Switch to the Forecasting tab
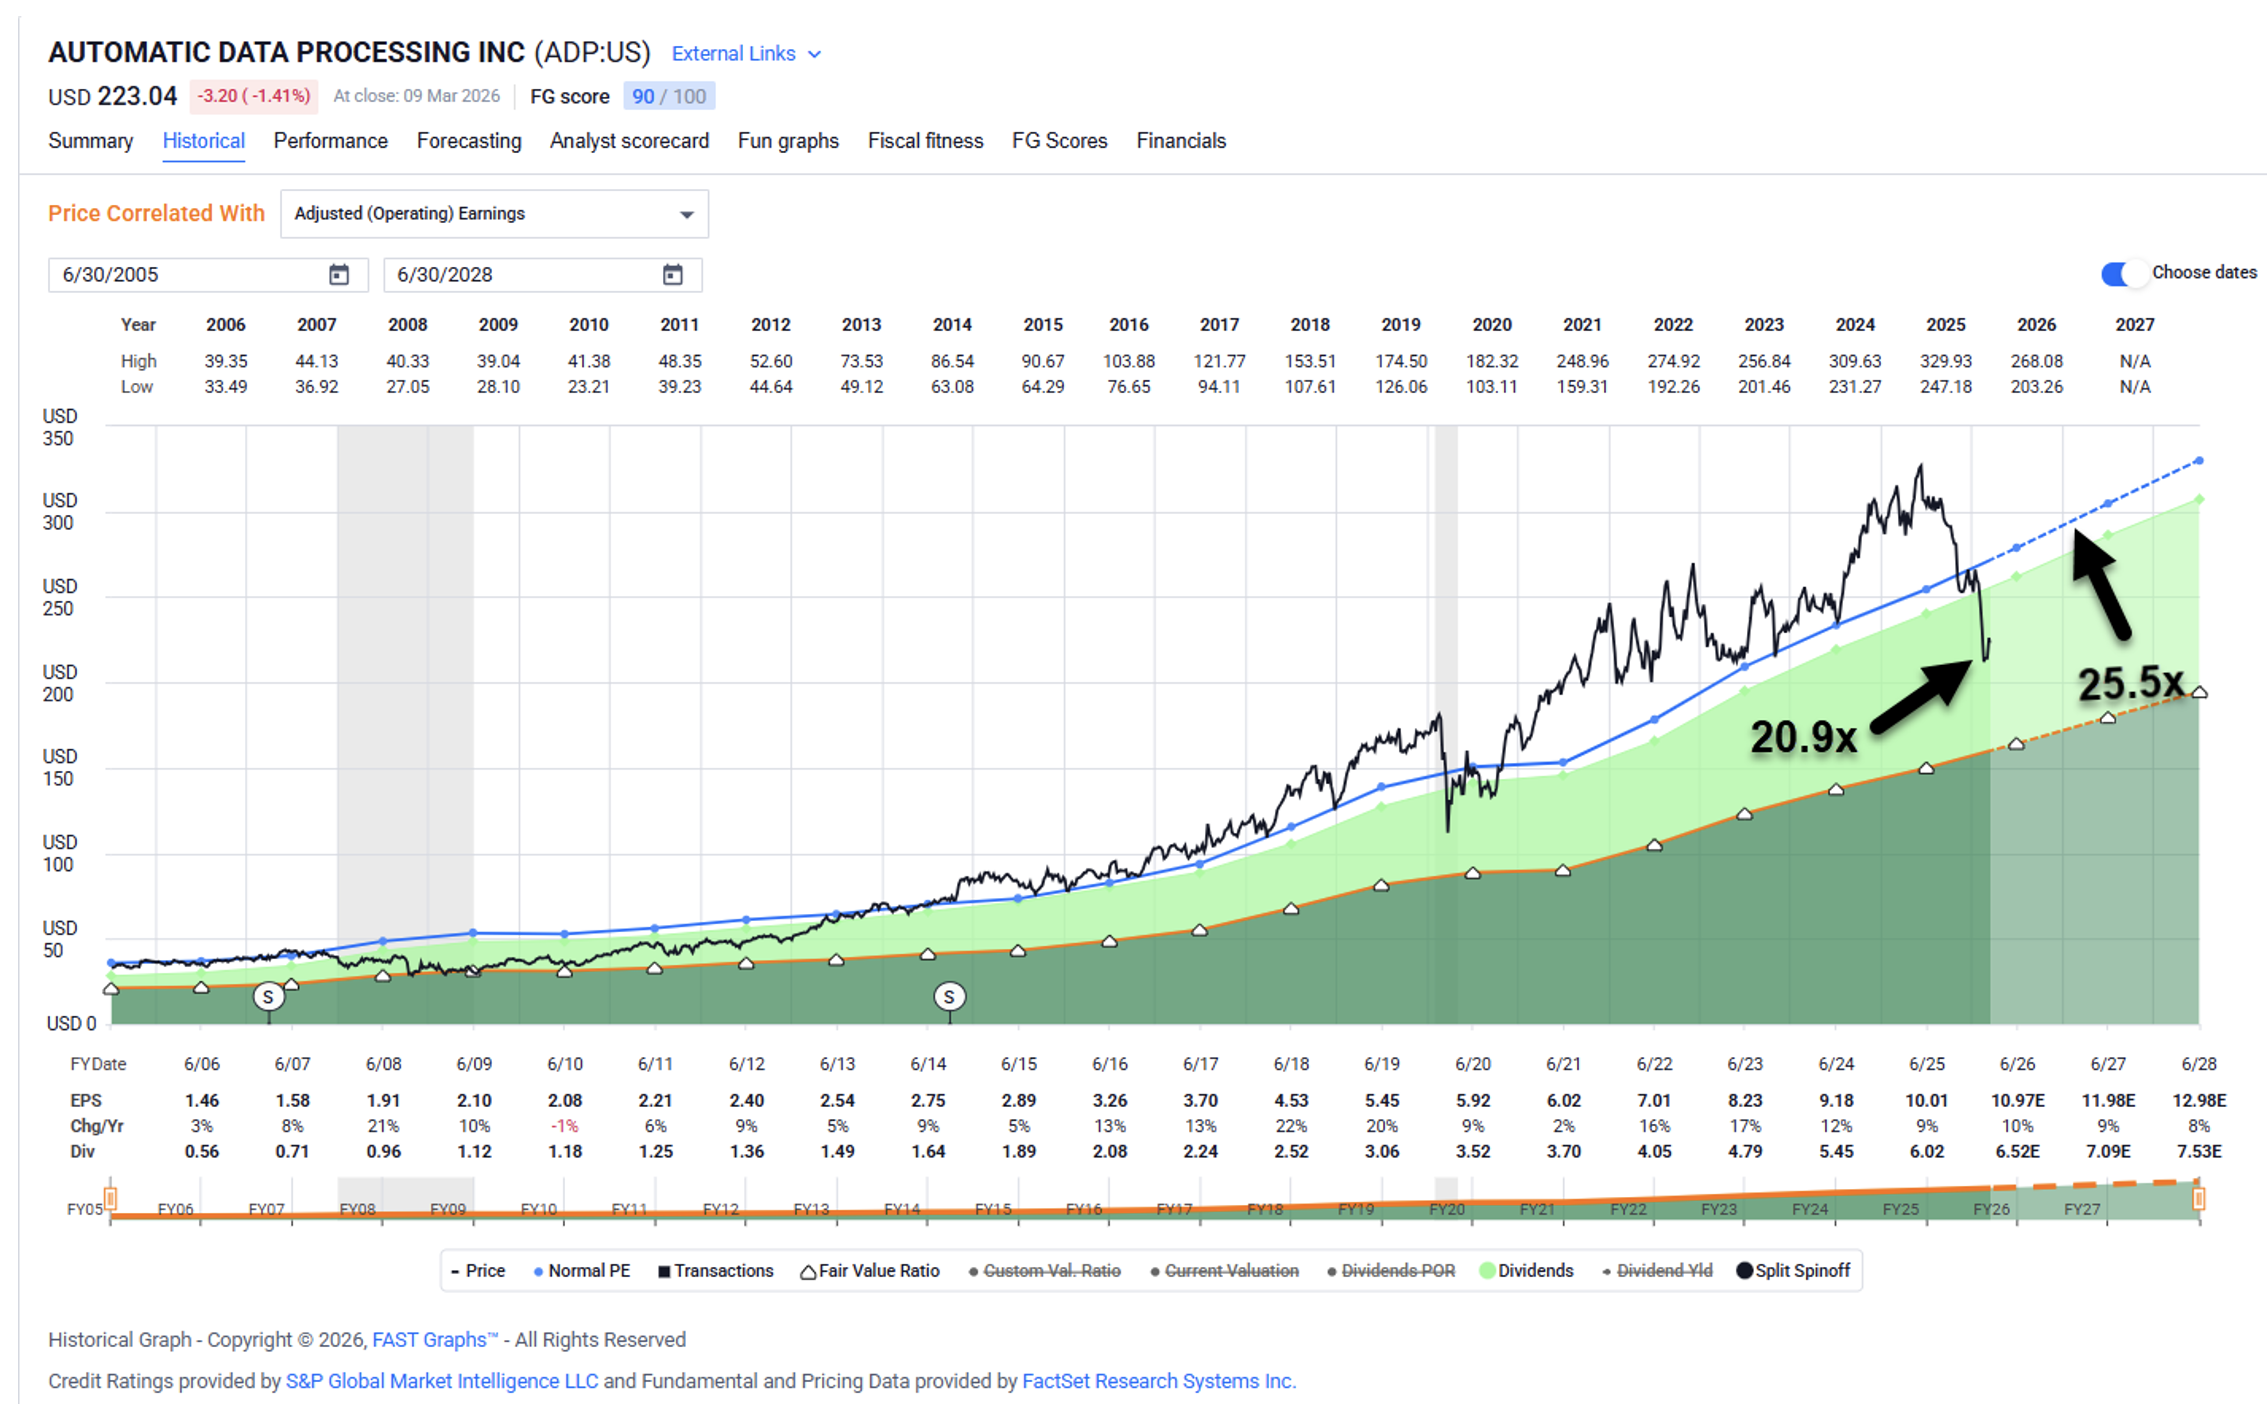This screenshot has height=1412, width=2268. (469, 141)
